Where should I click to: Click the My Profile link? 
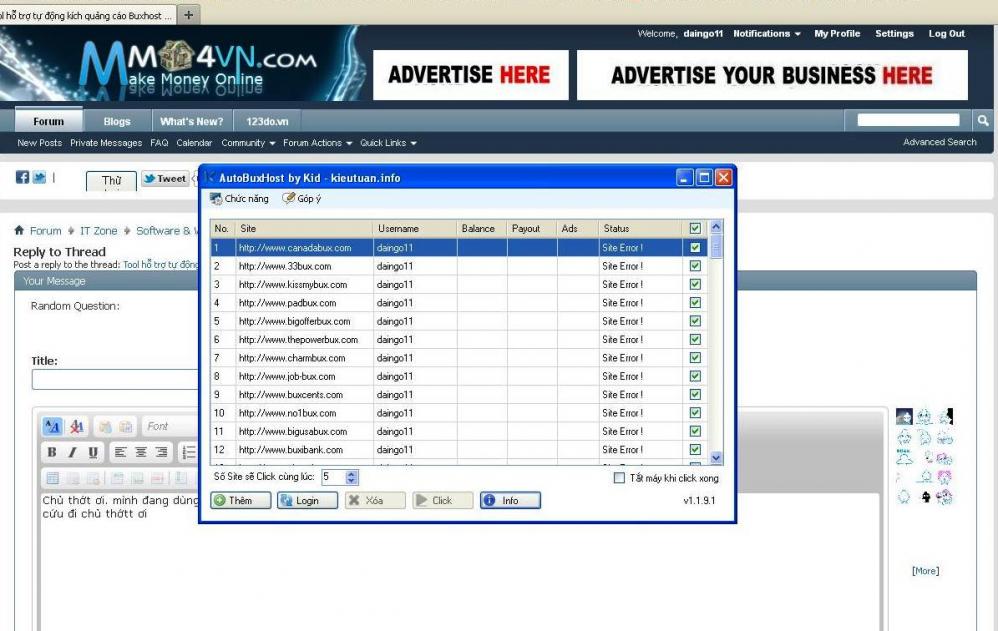(837, 34)
